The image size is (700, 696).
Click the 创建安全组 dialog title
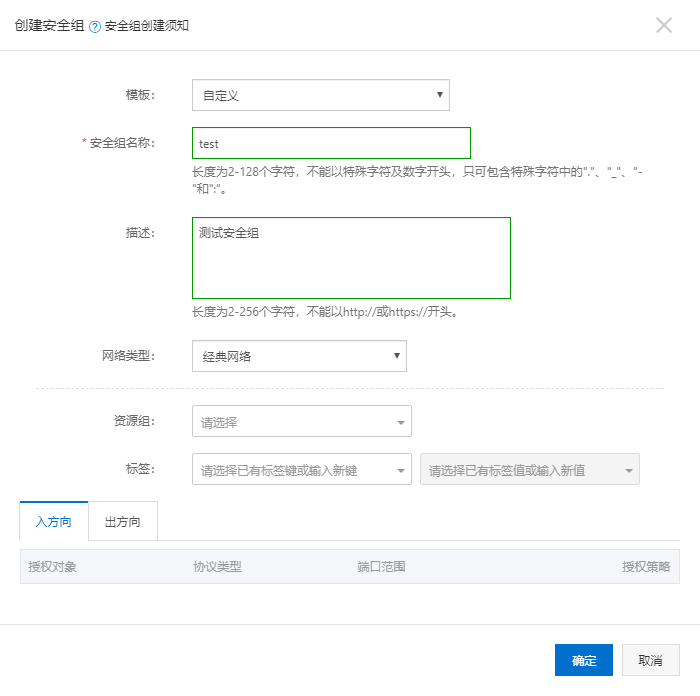pyautogui.click(x=49, y=25)
